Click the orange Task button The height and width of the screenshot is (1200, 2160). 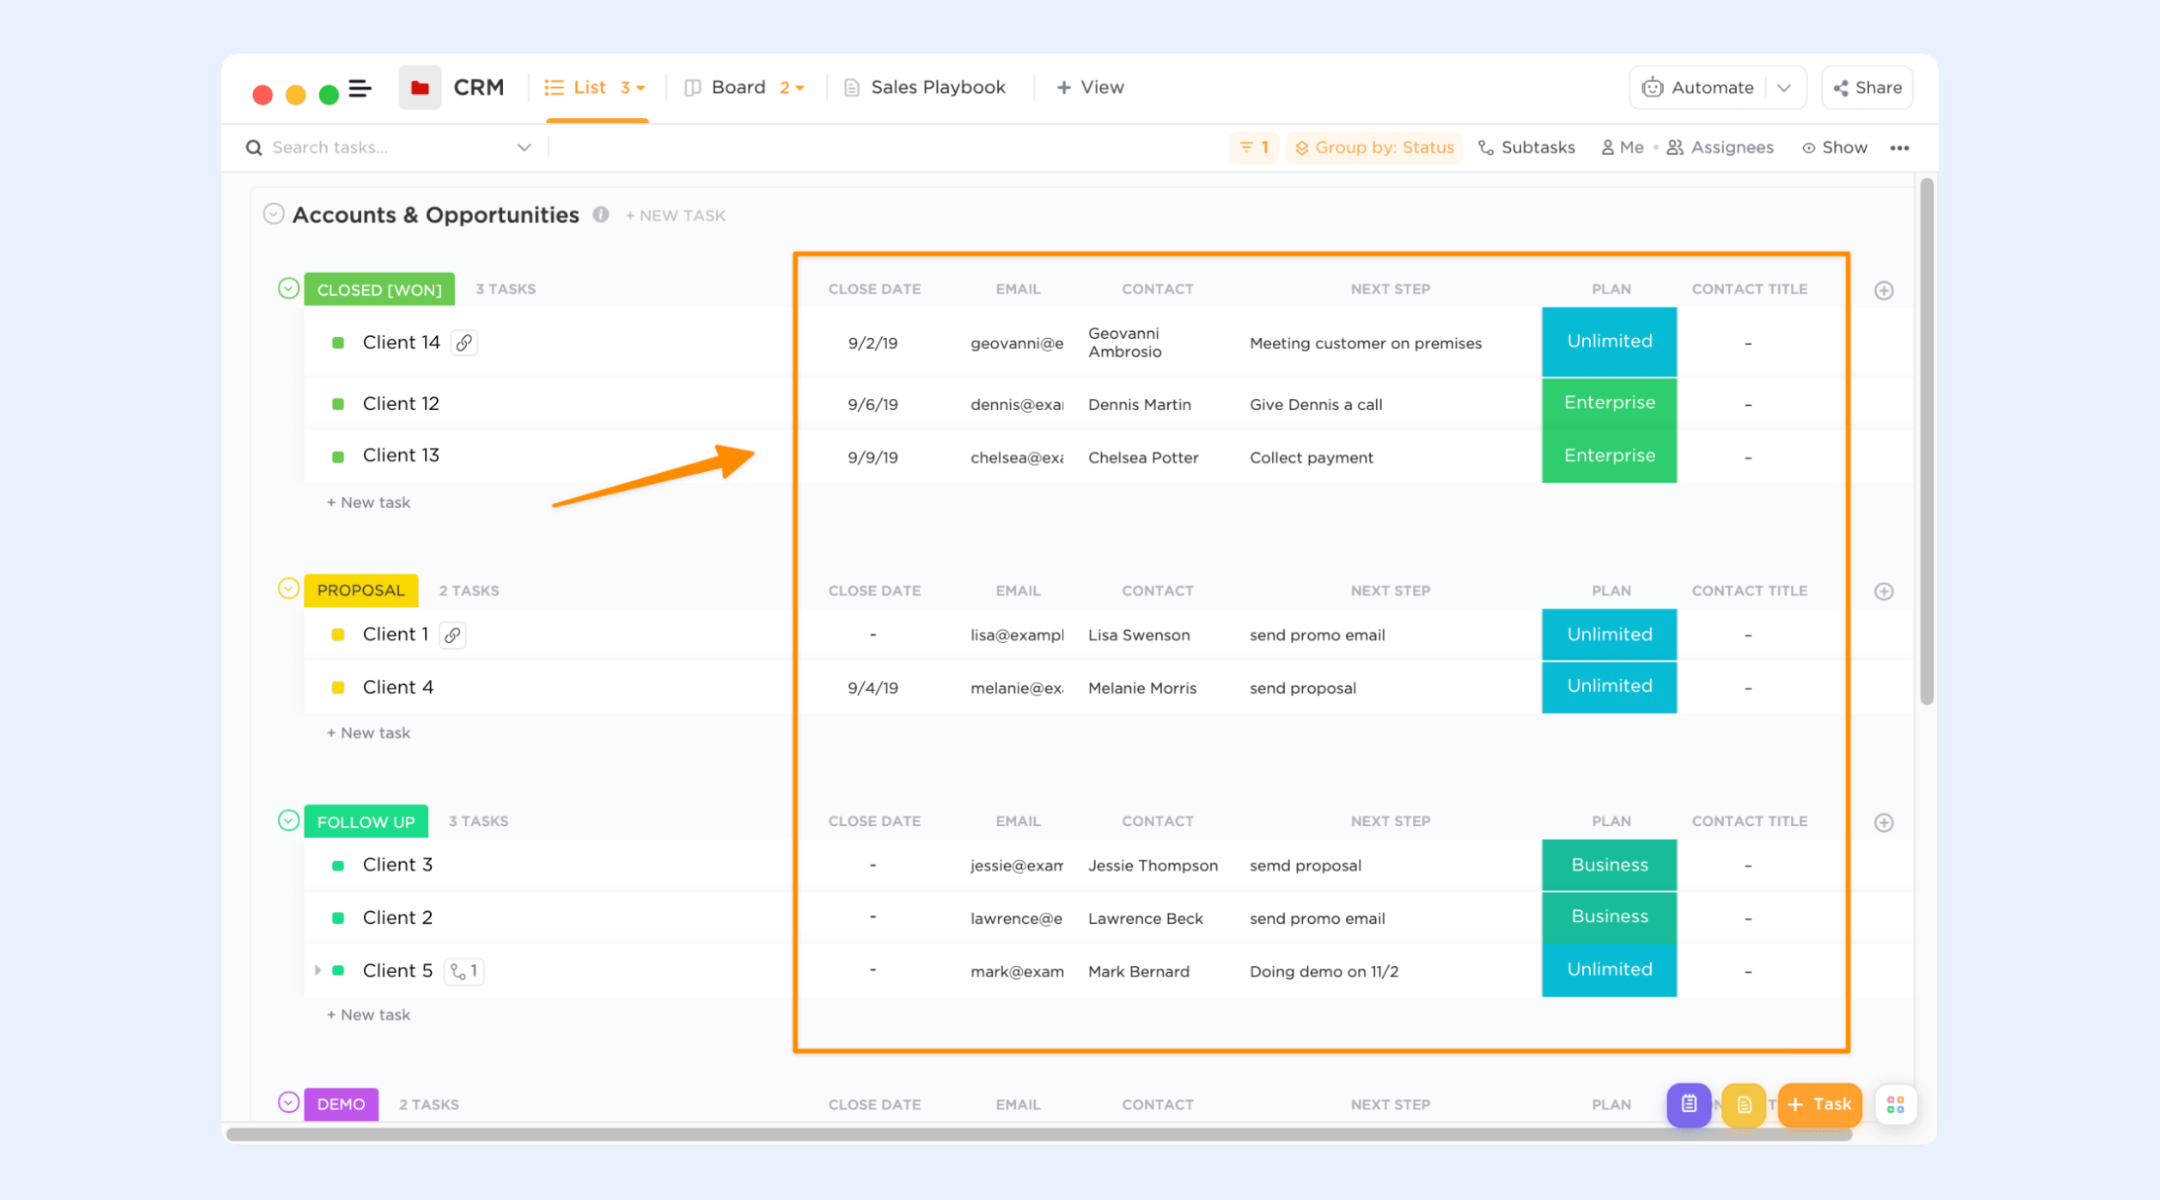(x=1820, y=1104)
